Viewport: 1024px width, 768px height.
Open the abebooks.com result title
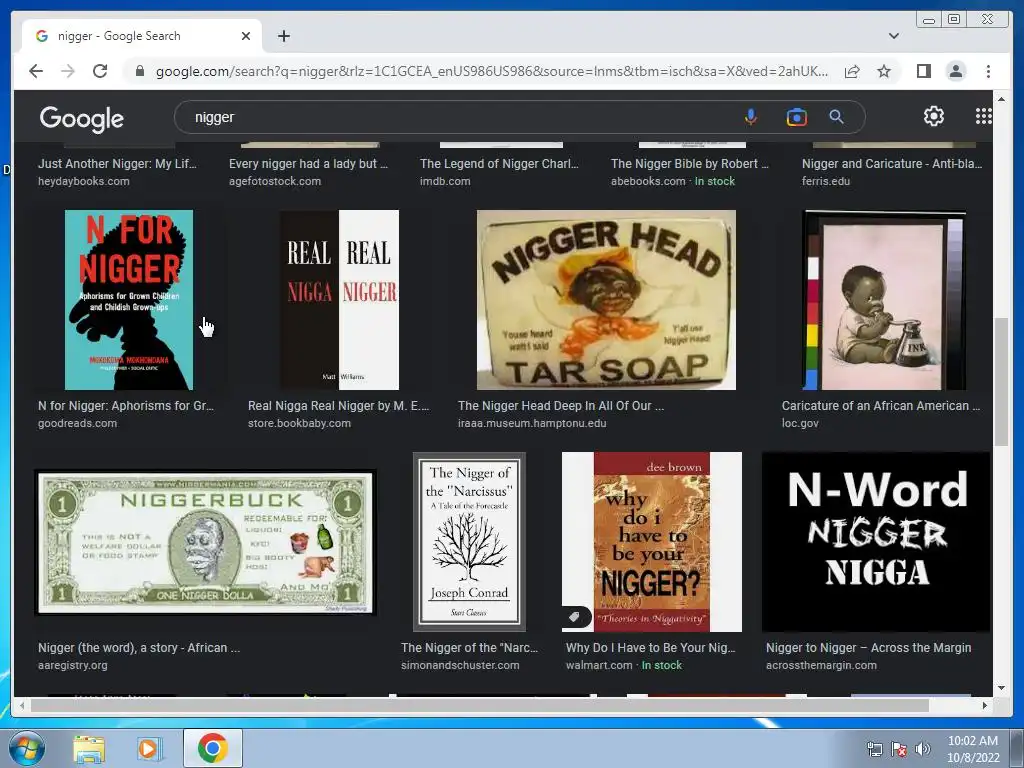690,164
